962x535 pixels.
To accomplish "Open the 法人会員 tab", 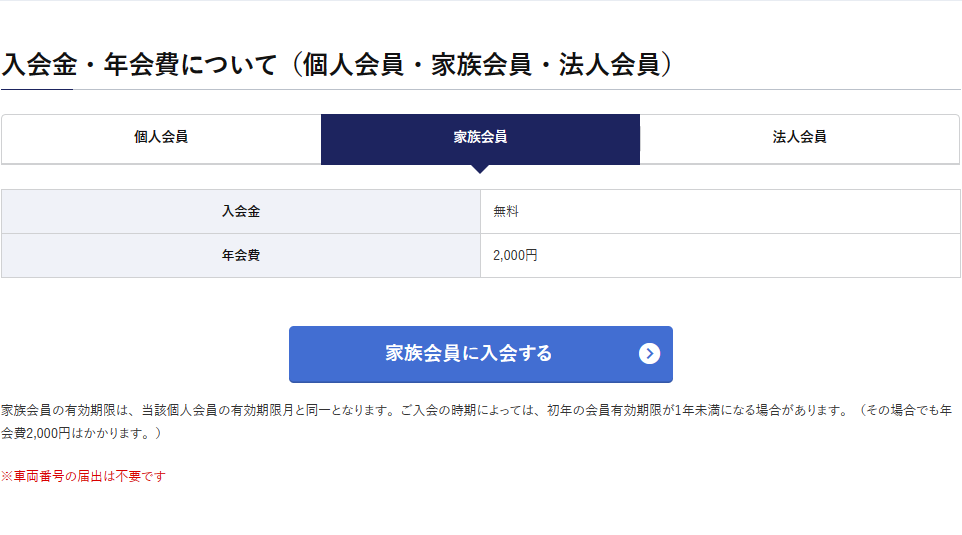I will pyautogui.click(x=799, y=139).
